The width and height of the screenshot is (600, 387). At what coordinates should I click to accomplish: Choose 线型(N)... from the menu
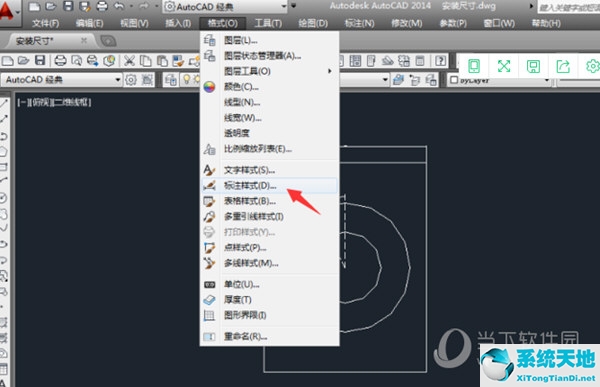[x=269, y=102]
